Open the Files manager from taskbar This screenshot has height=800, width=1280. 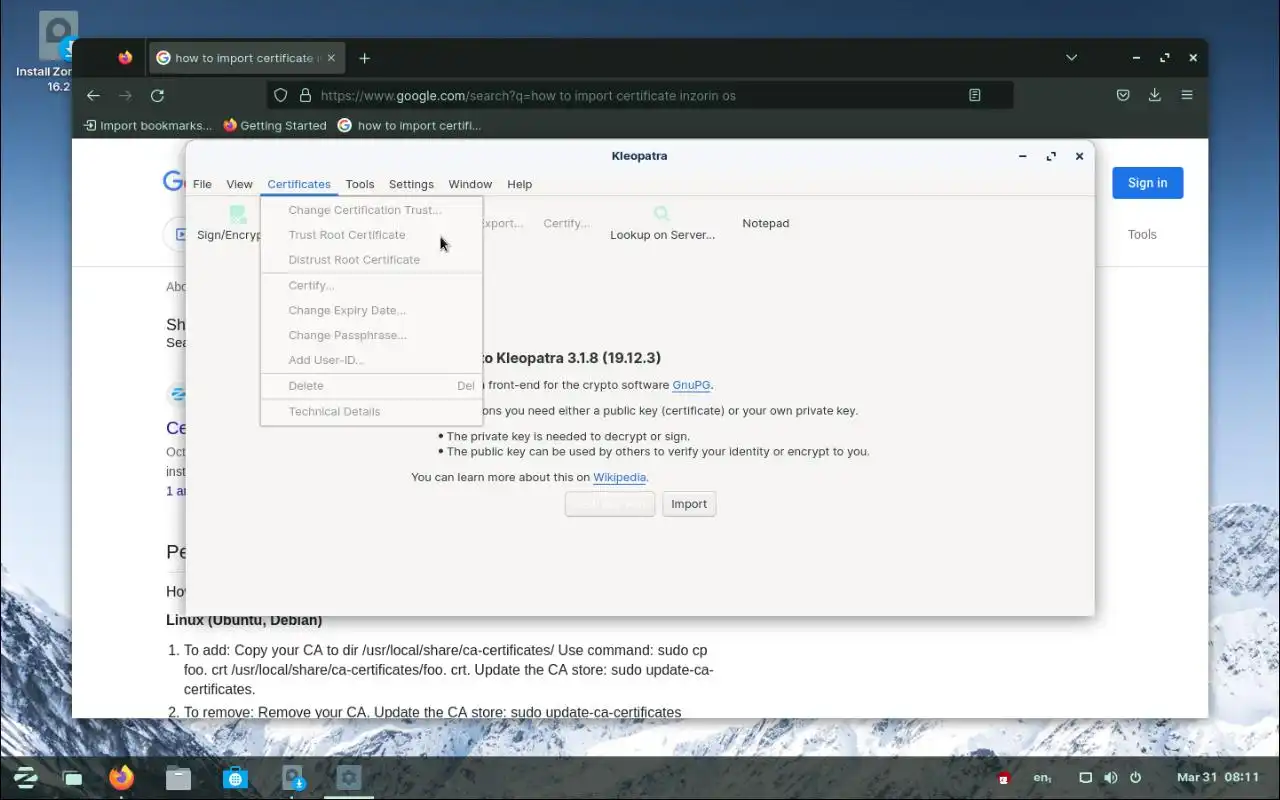point(178,777)
